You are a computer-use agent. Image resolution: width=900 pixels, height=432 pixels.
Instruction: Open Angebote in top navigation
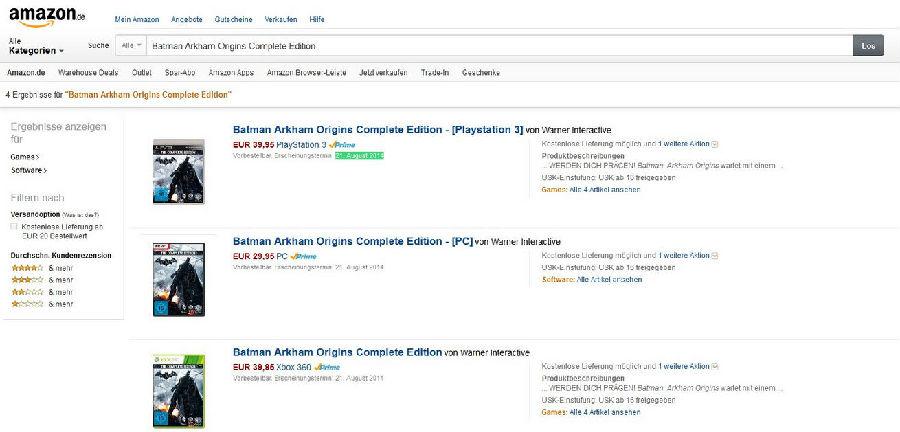(x=187, y=20)
